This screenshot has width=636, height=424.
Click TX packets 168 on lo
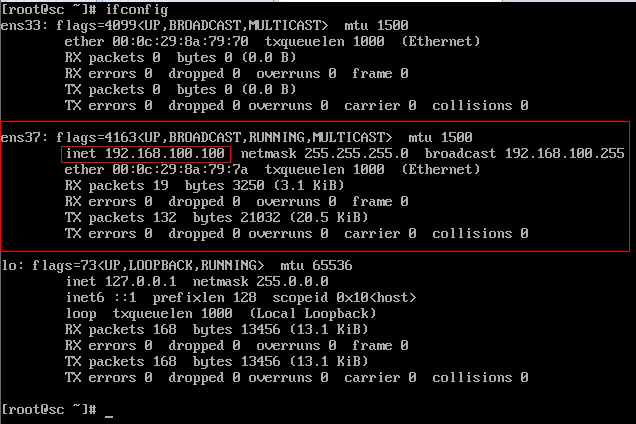tap(120, 361)
